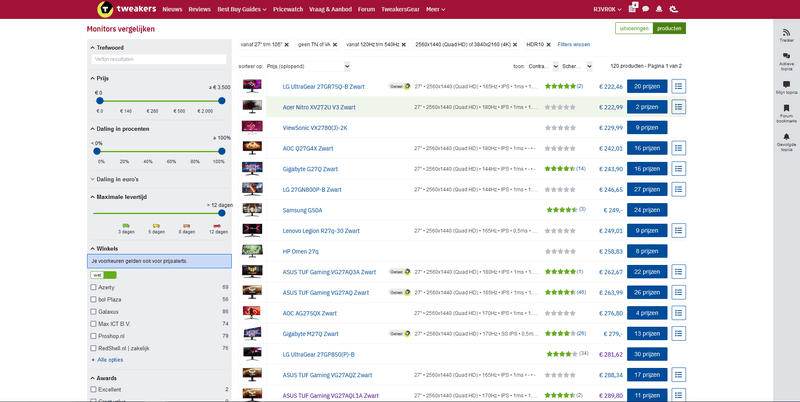Remove the resolution Quad HD/4K filter chip
The width and height of the screenshot is (800, 402).
515,45
